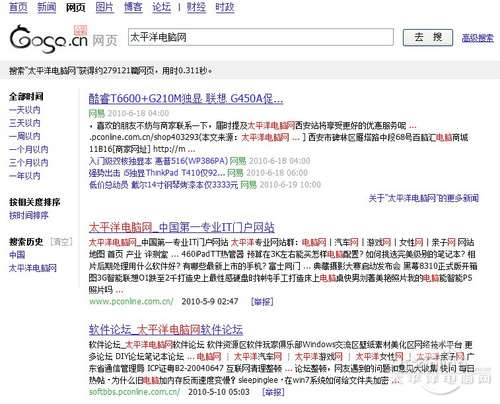
Task: Click the softbbs.pconline.com.cn/ URL
Action: (x=134, y=392)
